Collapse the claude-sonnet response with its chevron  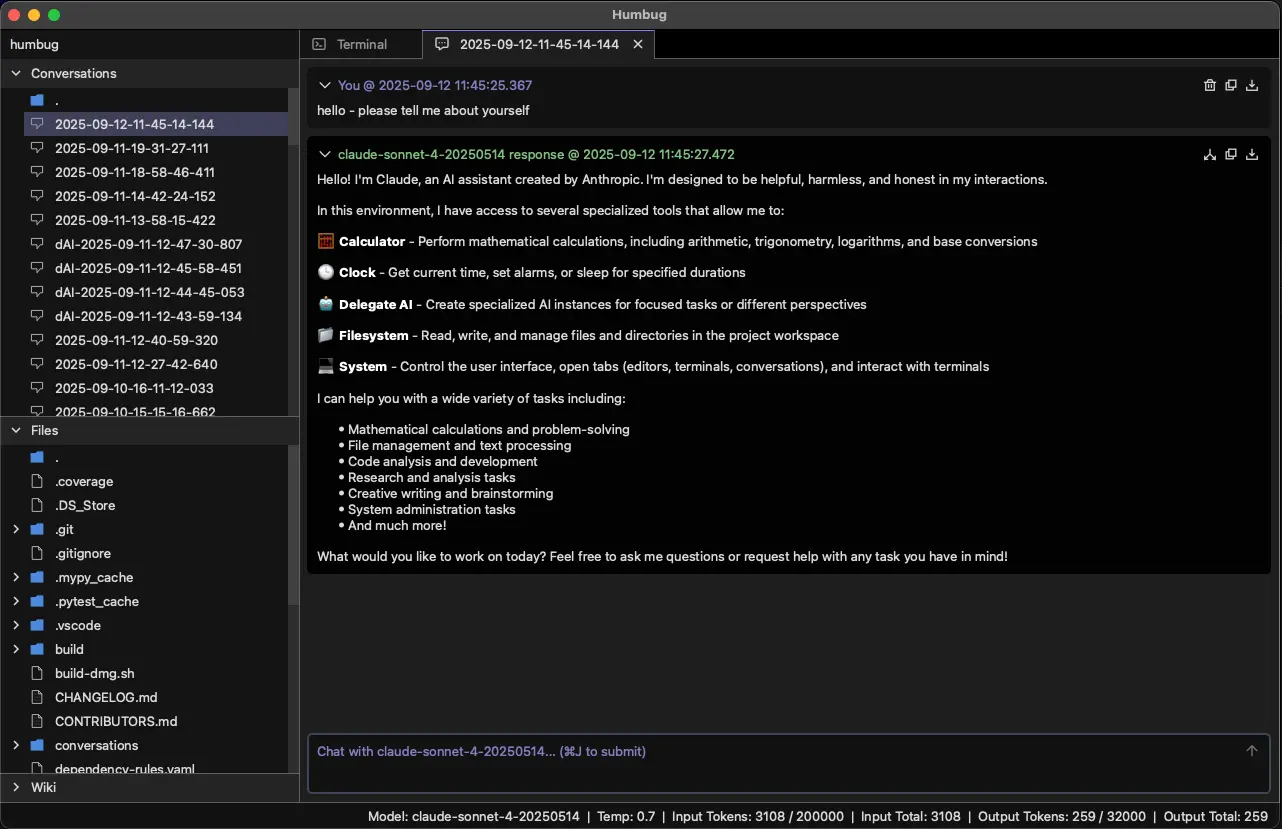pyautogui.click(x=324, y=154)
